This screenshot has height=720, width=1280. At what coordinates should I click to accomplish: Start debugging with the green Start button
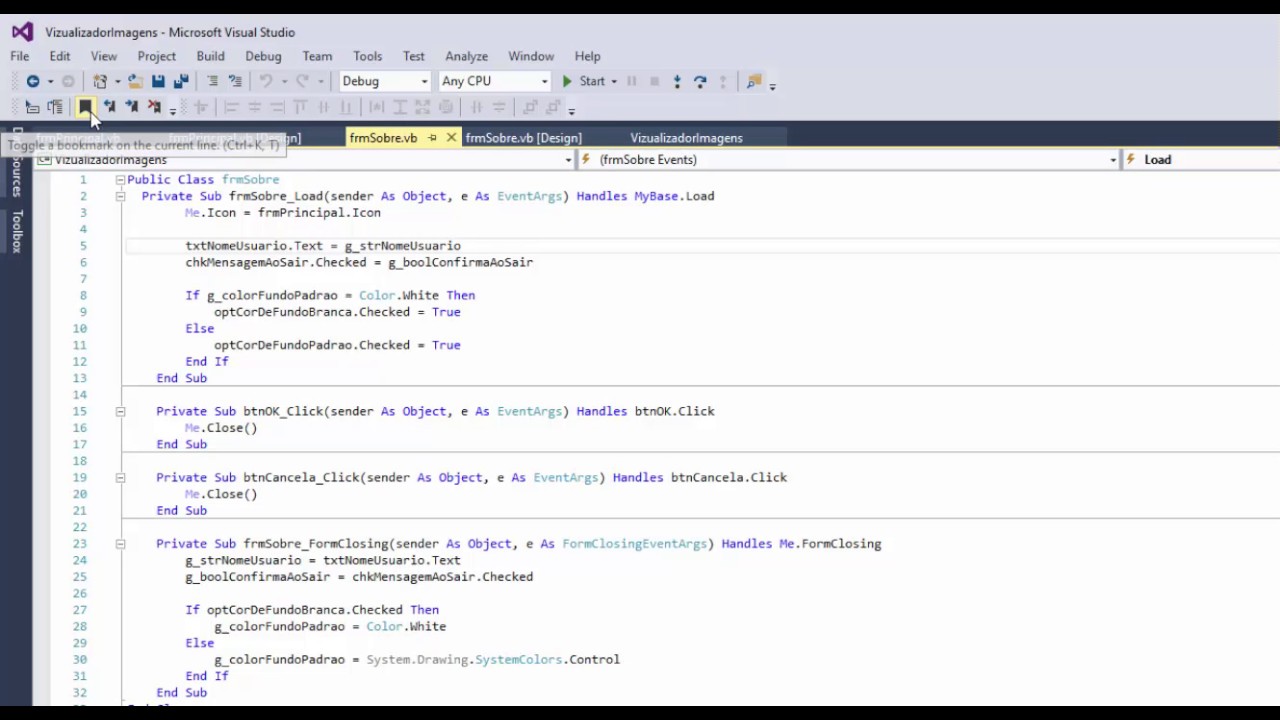pos(583,81)
